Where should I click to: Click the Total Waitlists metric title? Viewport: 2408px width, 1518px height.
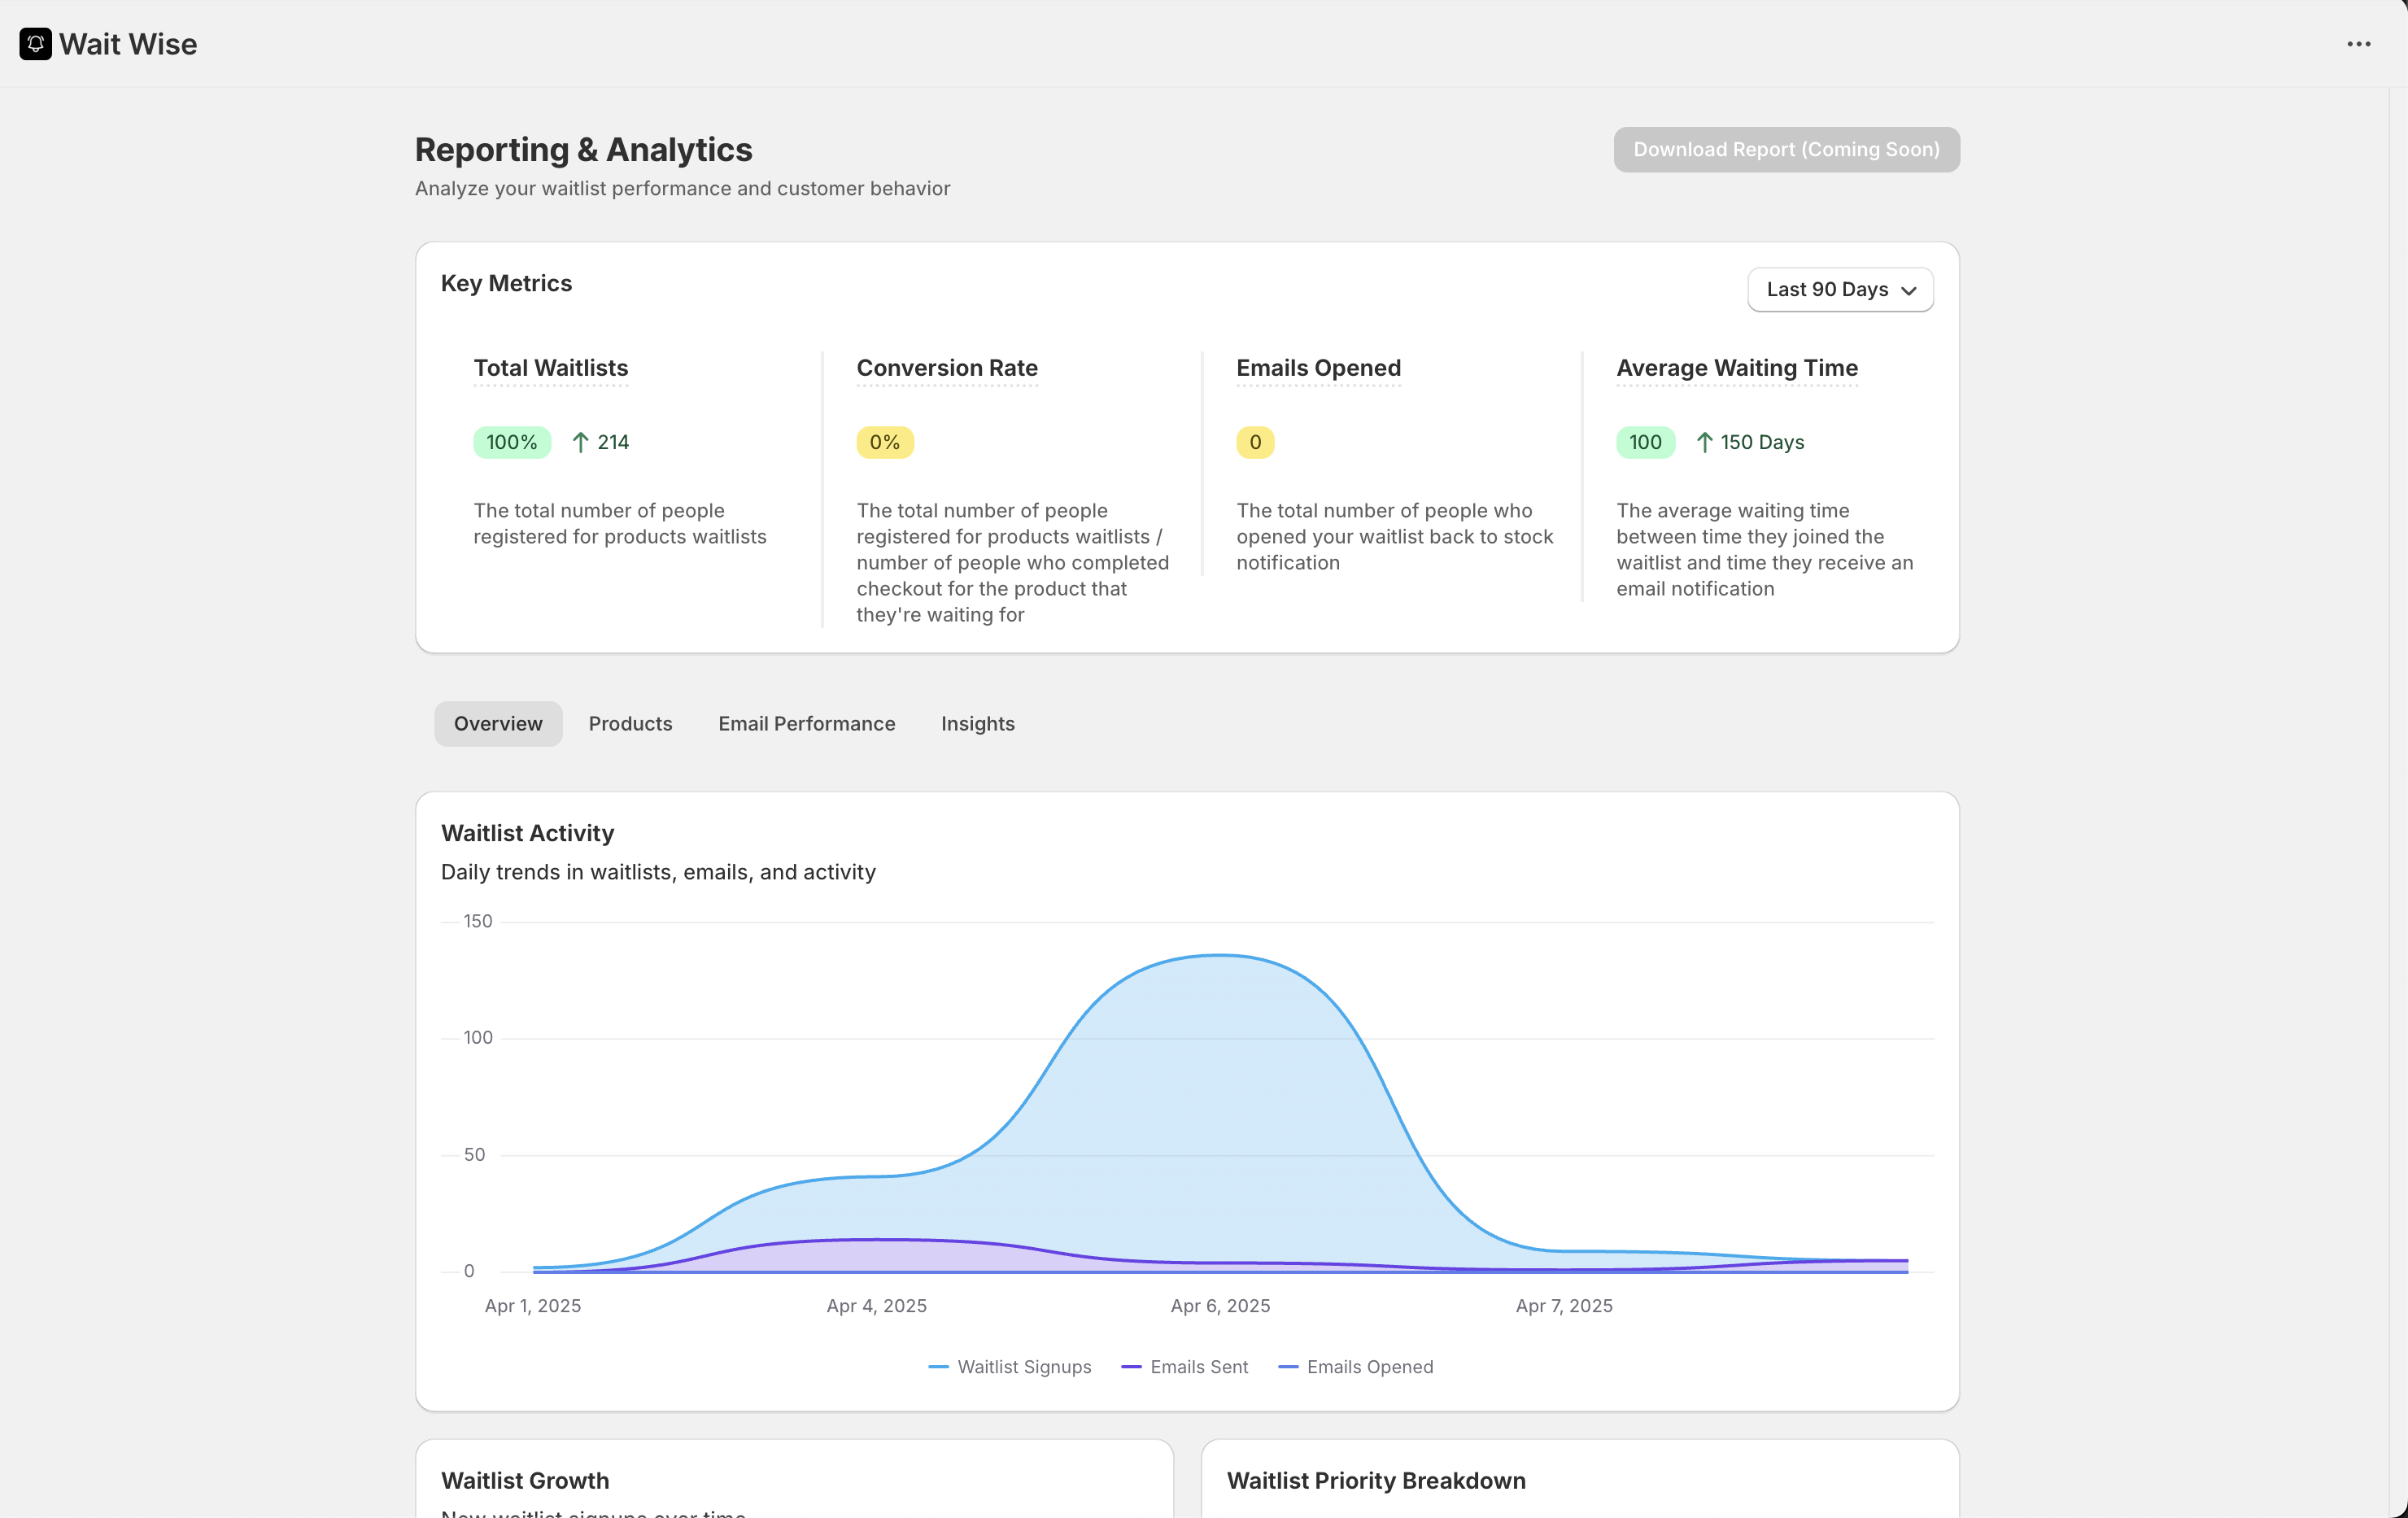point(551,368)
